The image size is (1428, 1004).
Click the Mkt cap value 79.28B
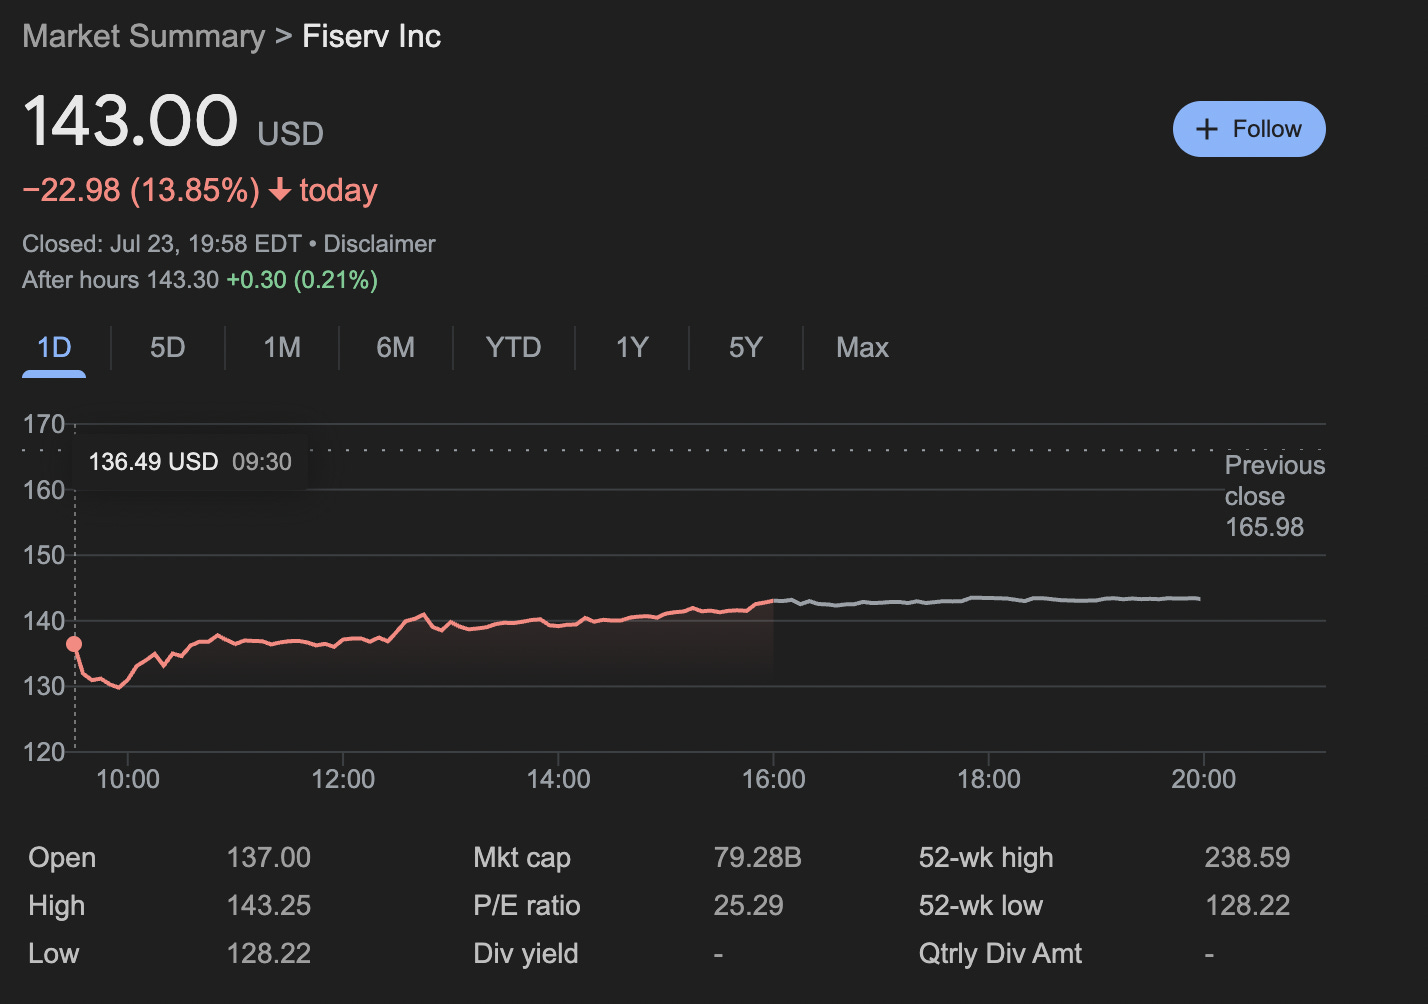(x=757, y=858)
